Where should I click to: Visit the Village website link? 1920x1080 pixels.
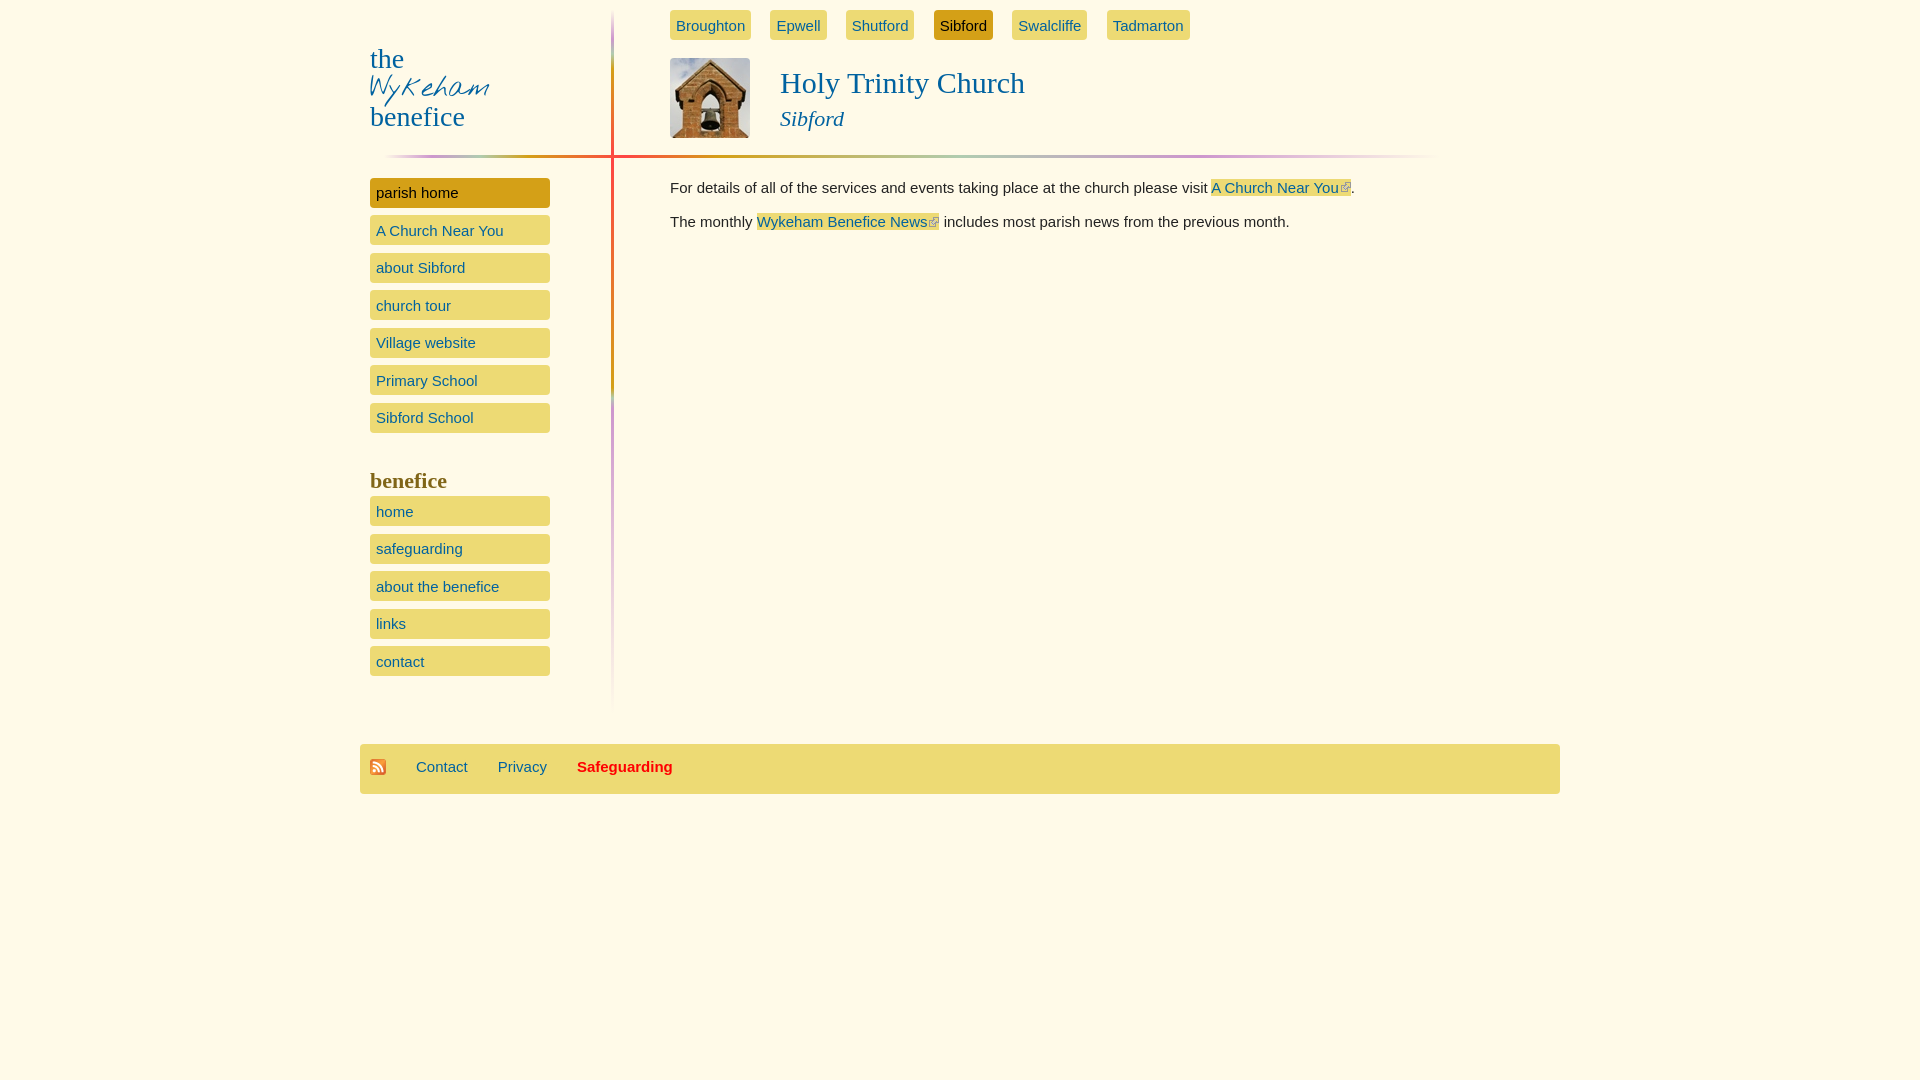click(x=460, y=343)
